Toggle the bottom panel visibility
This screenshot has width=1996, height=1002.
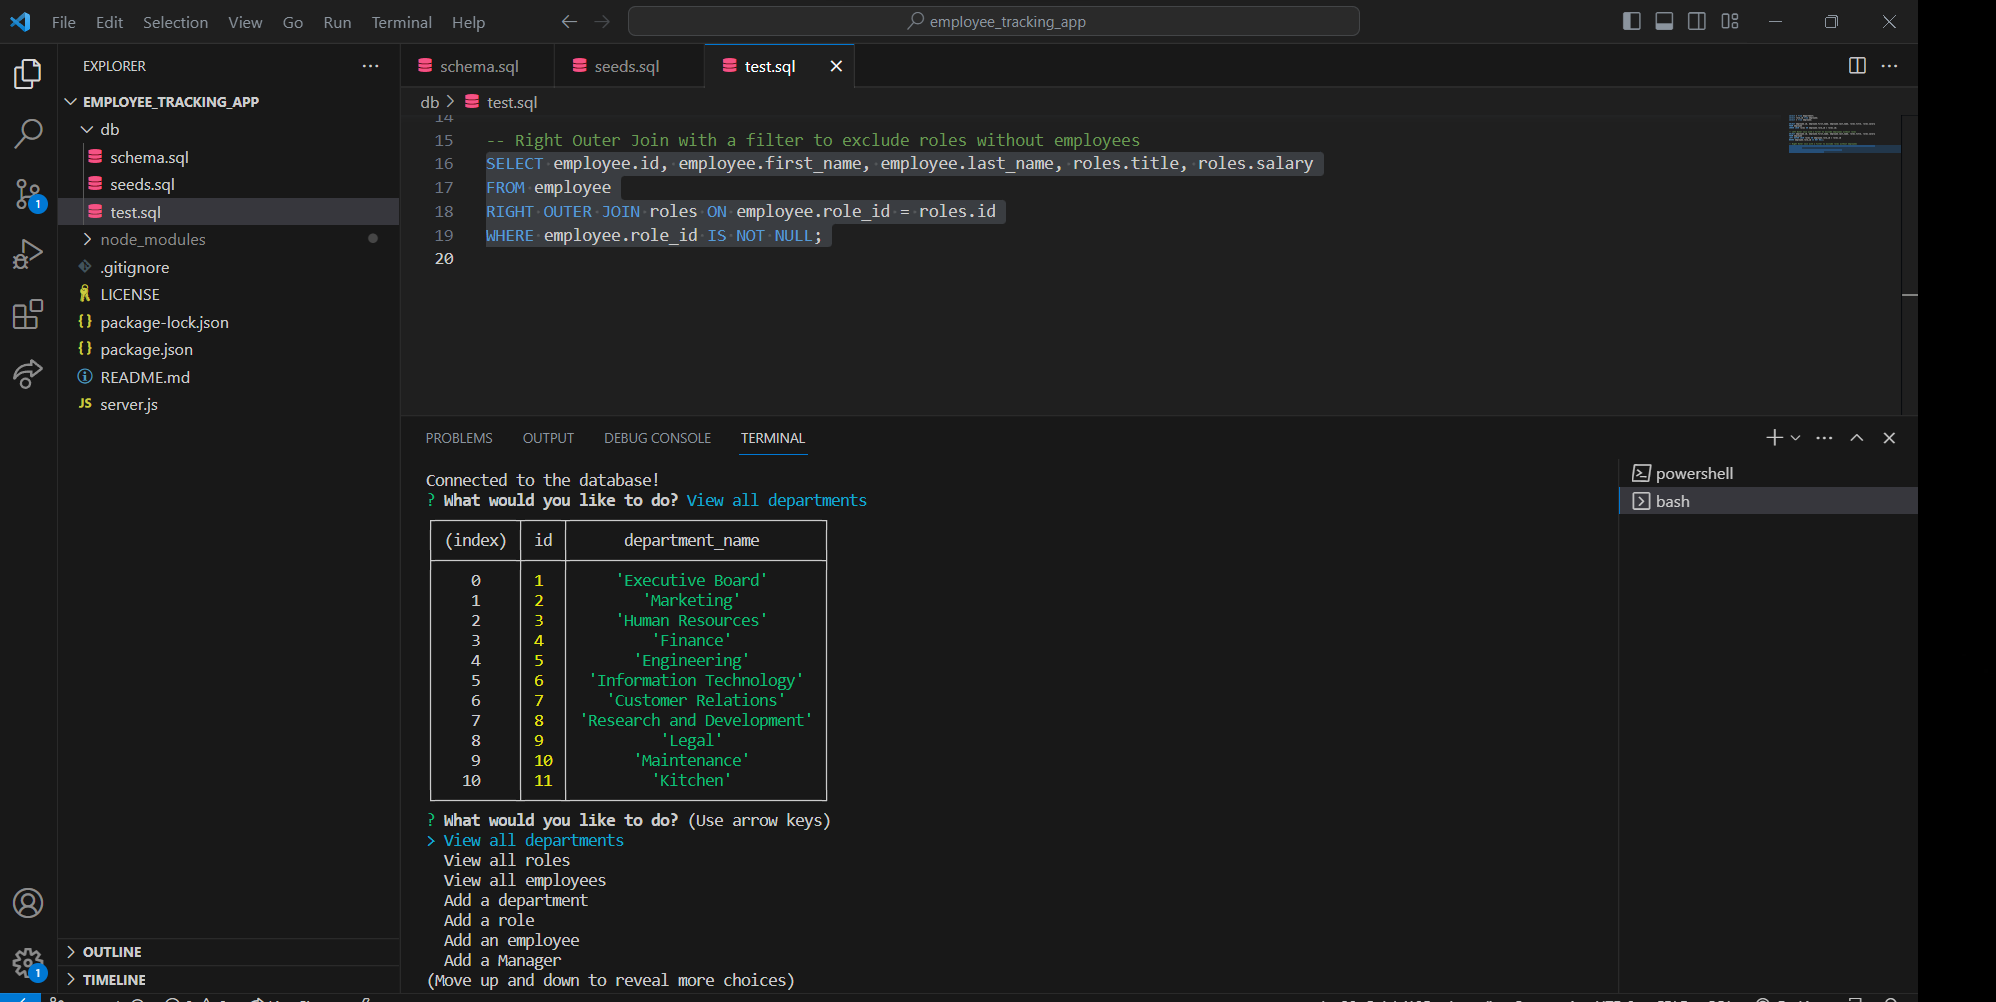point(1663,21)
